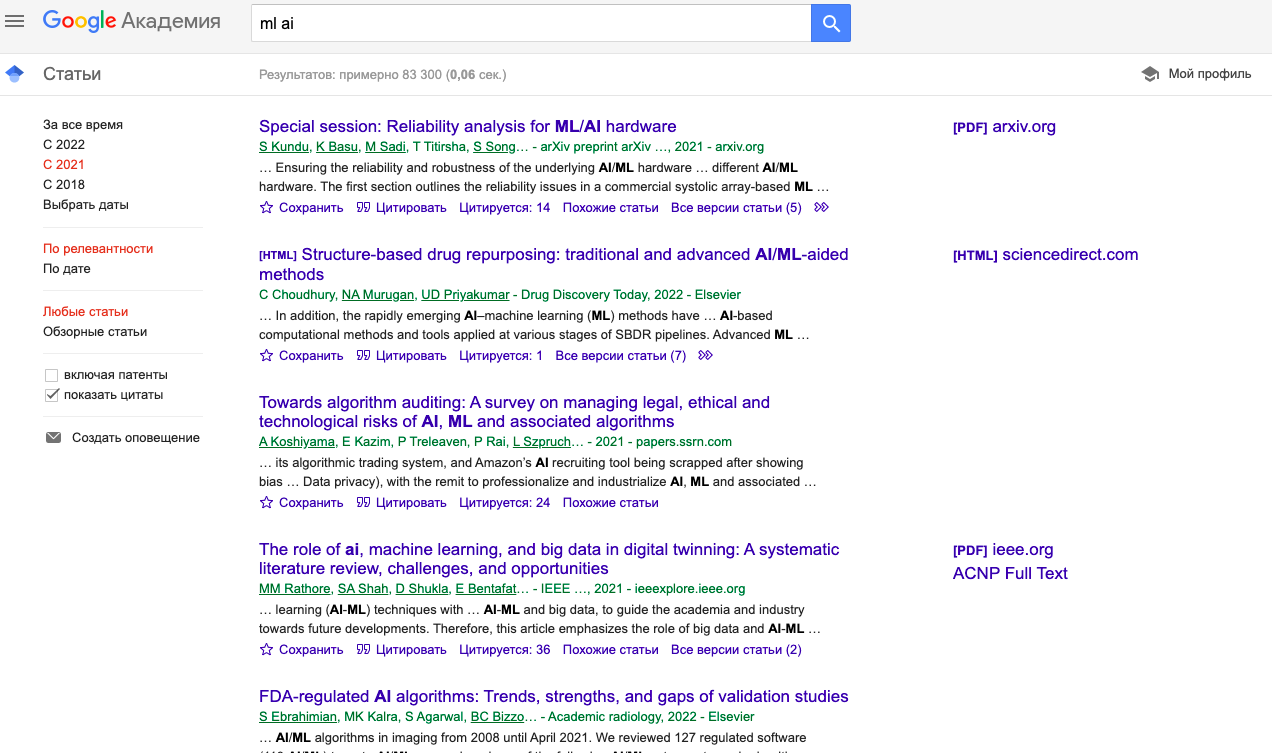Expand more options for drug repurposing article

(706, 355)
